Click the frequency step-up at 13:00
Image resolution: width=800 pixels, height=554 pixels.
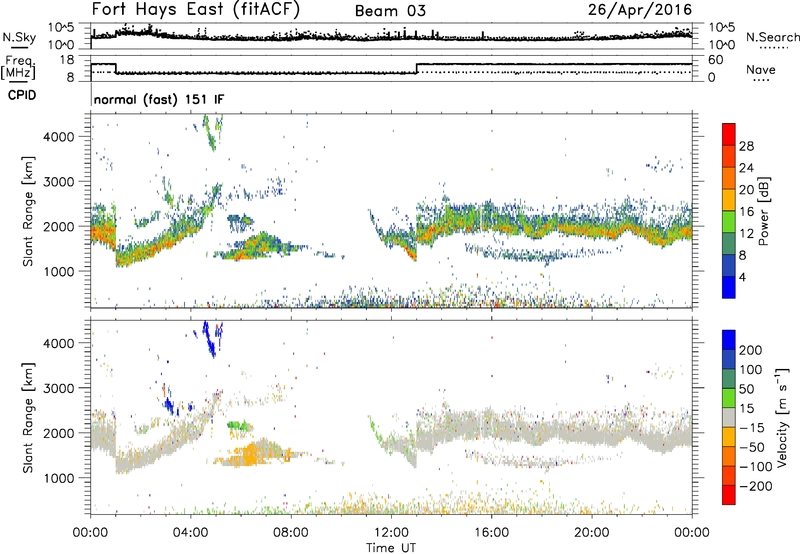416,68
